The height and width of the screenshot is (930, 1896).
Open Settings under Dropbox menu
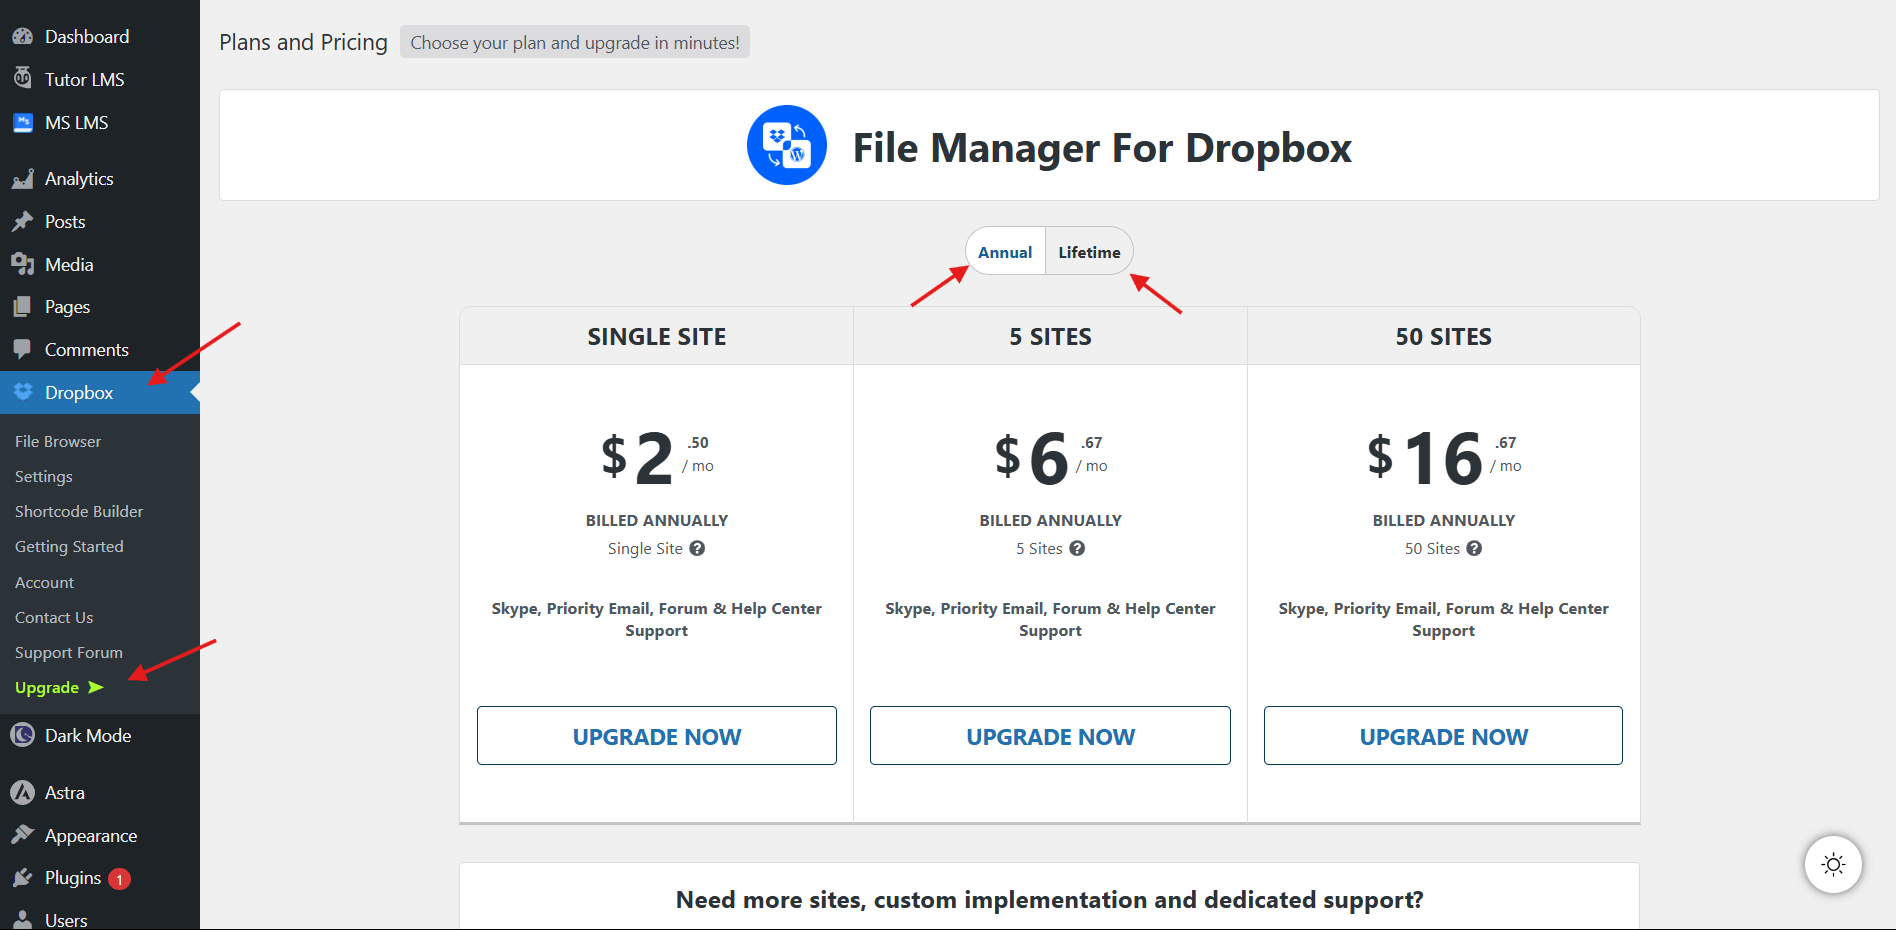pyautogui.click(x=44, y=477)
